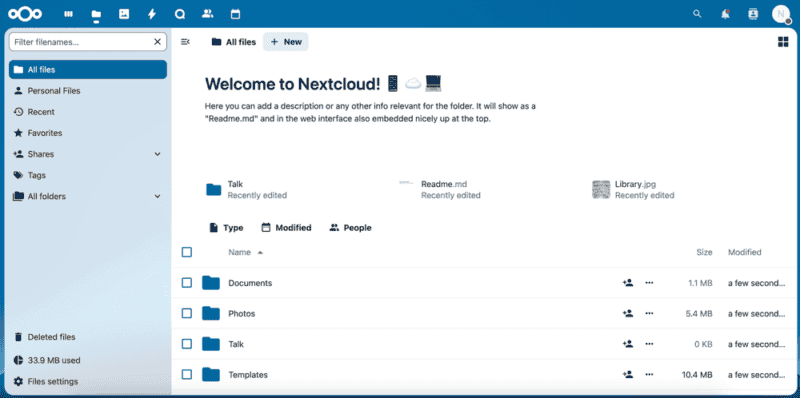800x398 pixels.
Task: Check the Documents row checkbox
Action: 187,283
